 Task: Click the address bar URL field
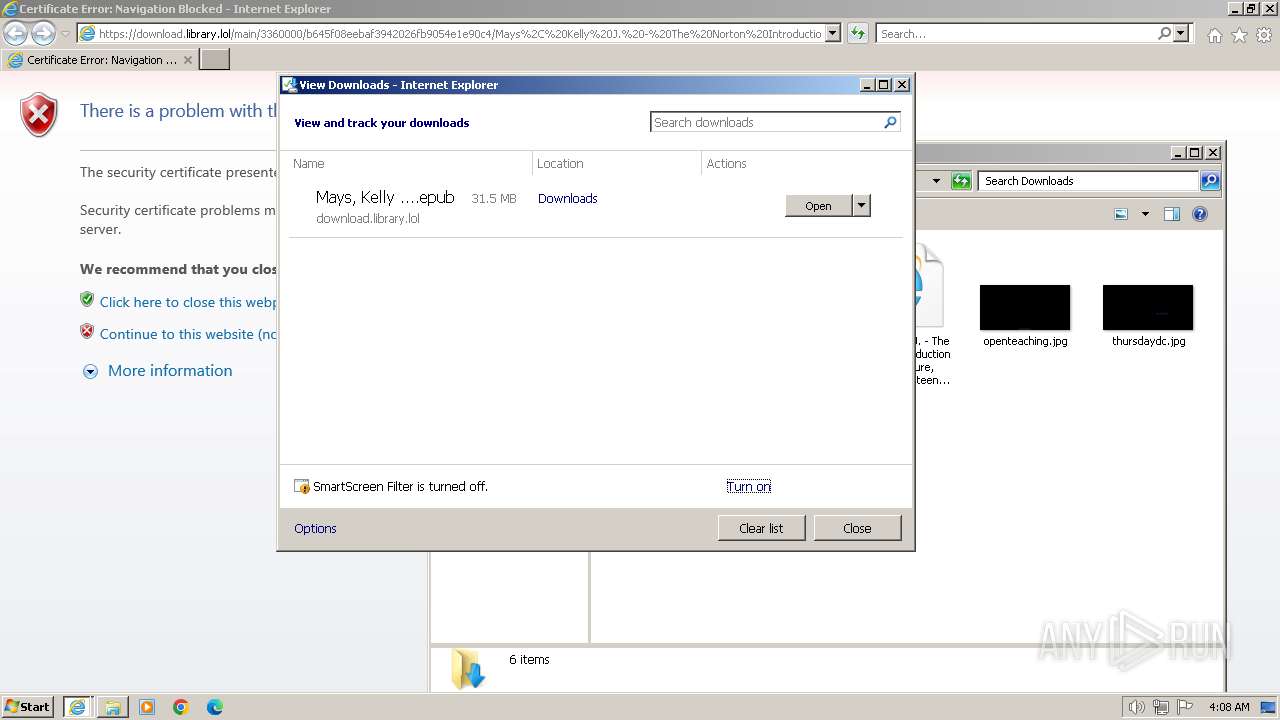click(450, 33)
